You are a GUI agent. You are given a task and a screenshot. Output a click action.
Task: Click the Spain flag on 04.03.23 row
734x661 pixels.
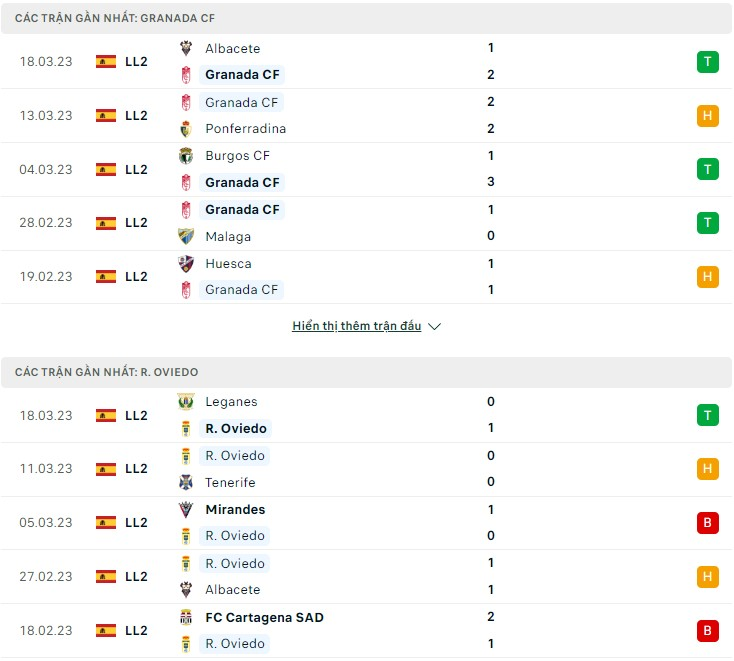[x=106, y=169]
